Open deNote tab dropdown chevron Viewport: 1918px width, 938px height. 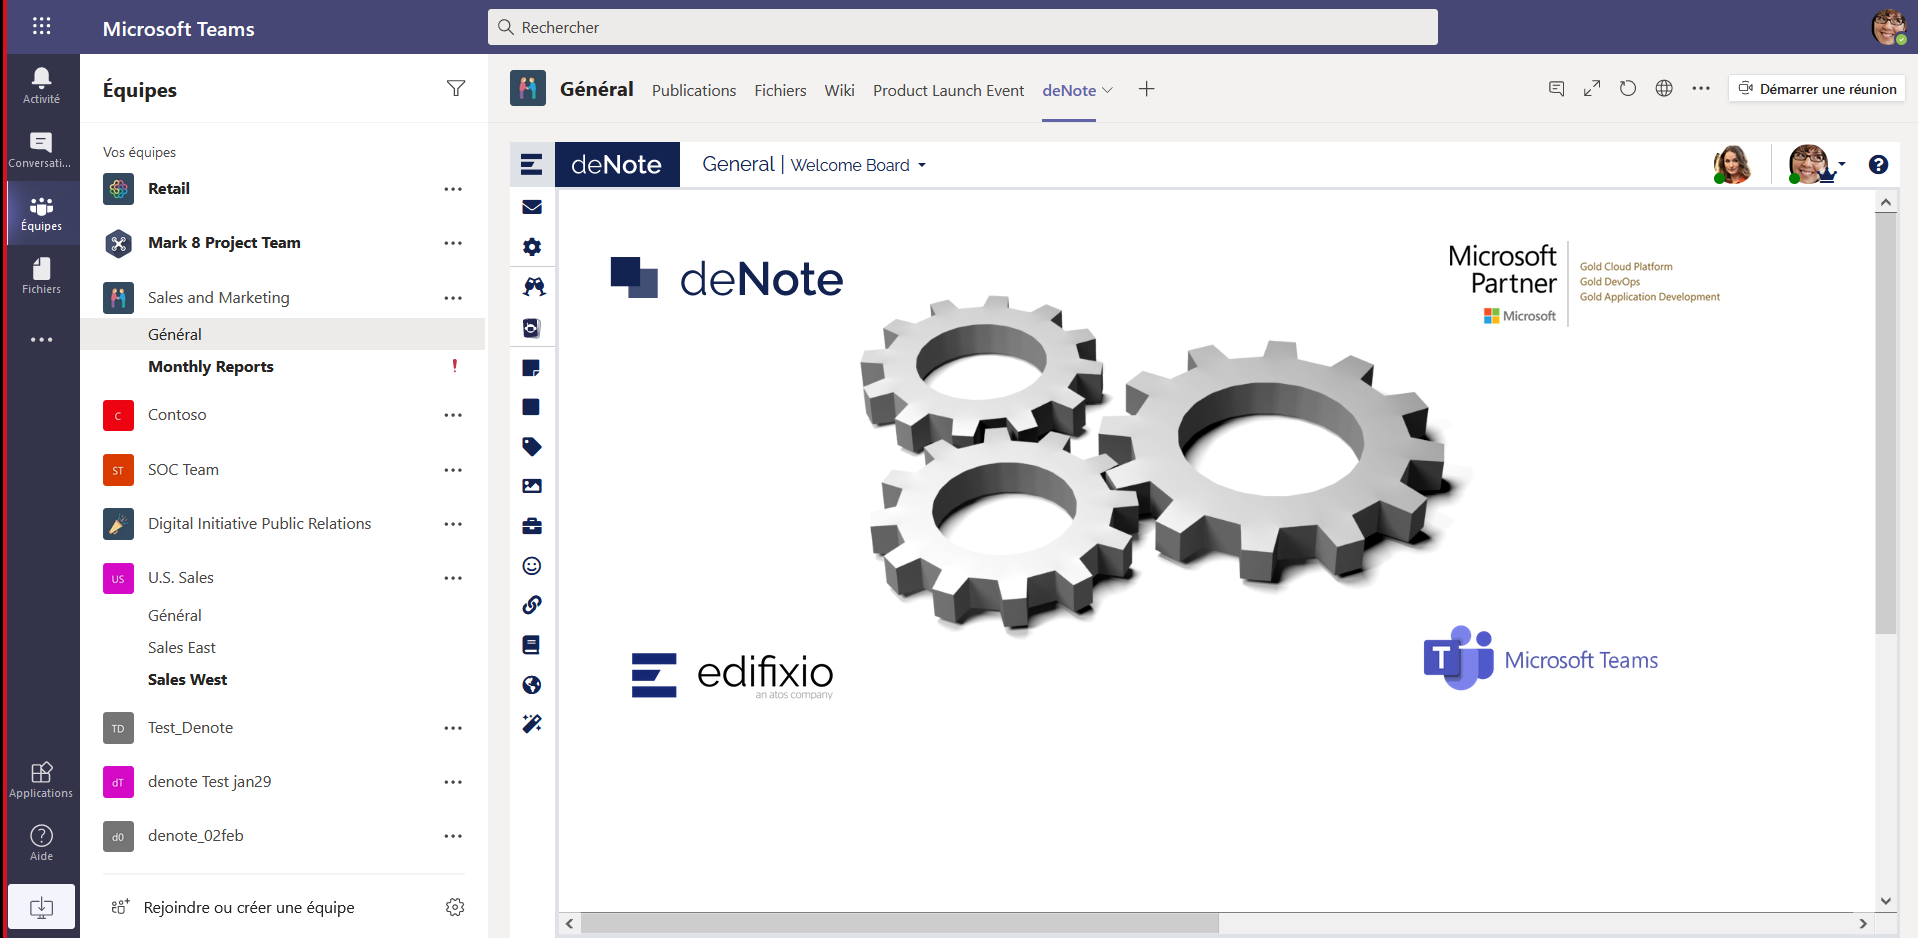(x=1107, y=90)
